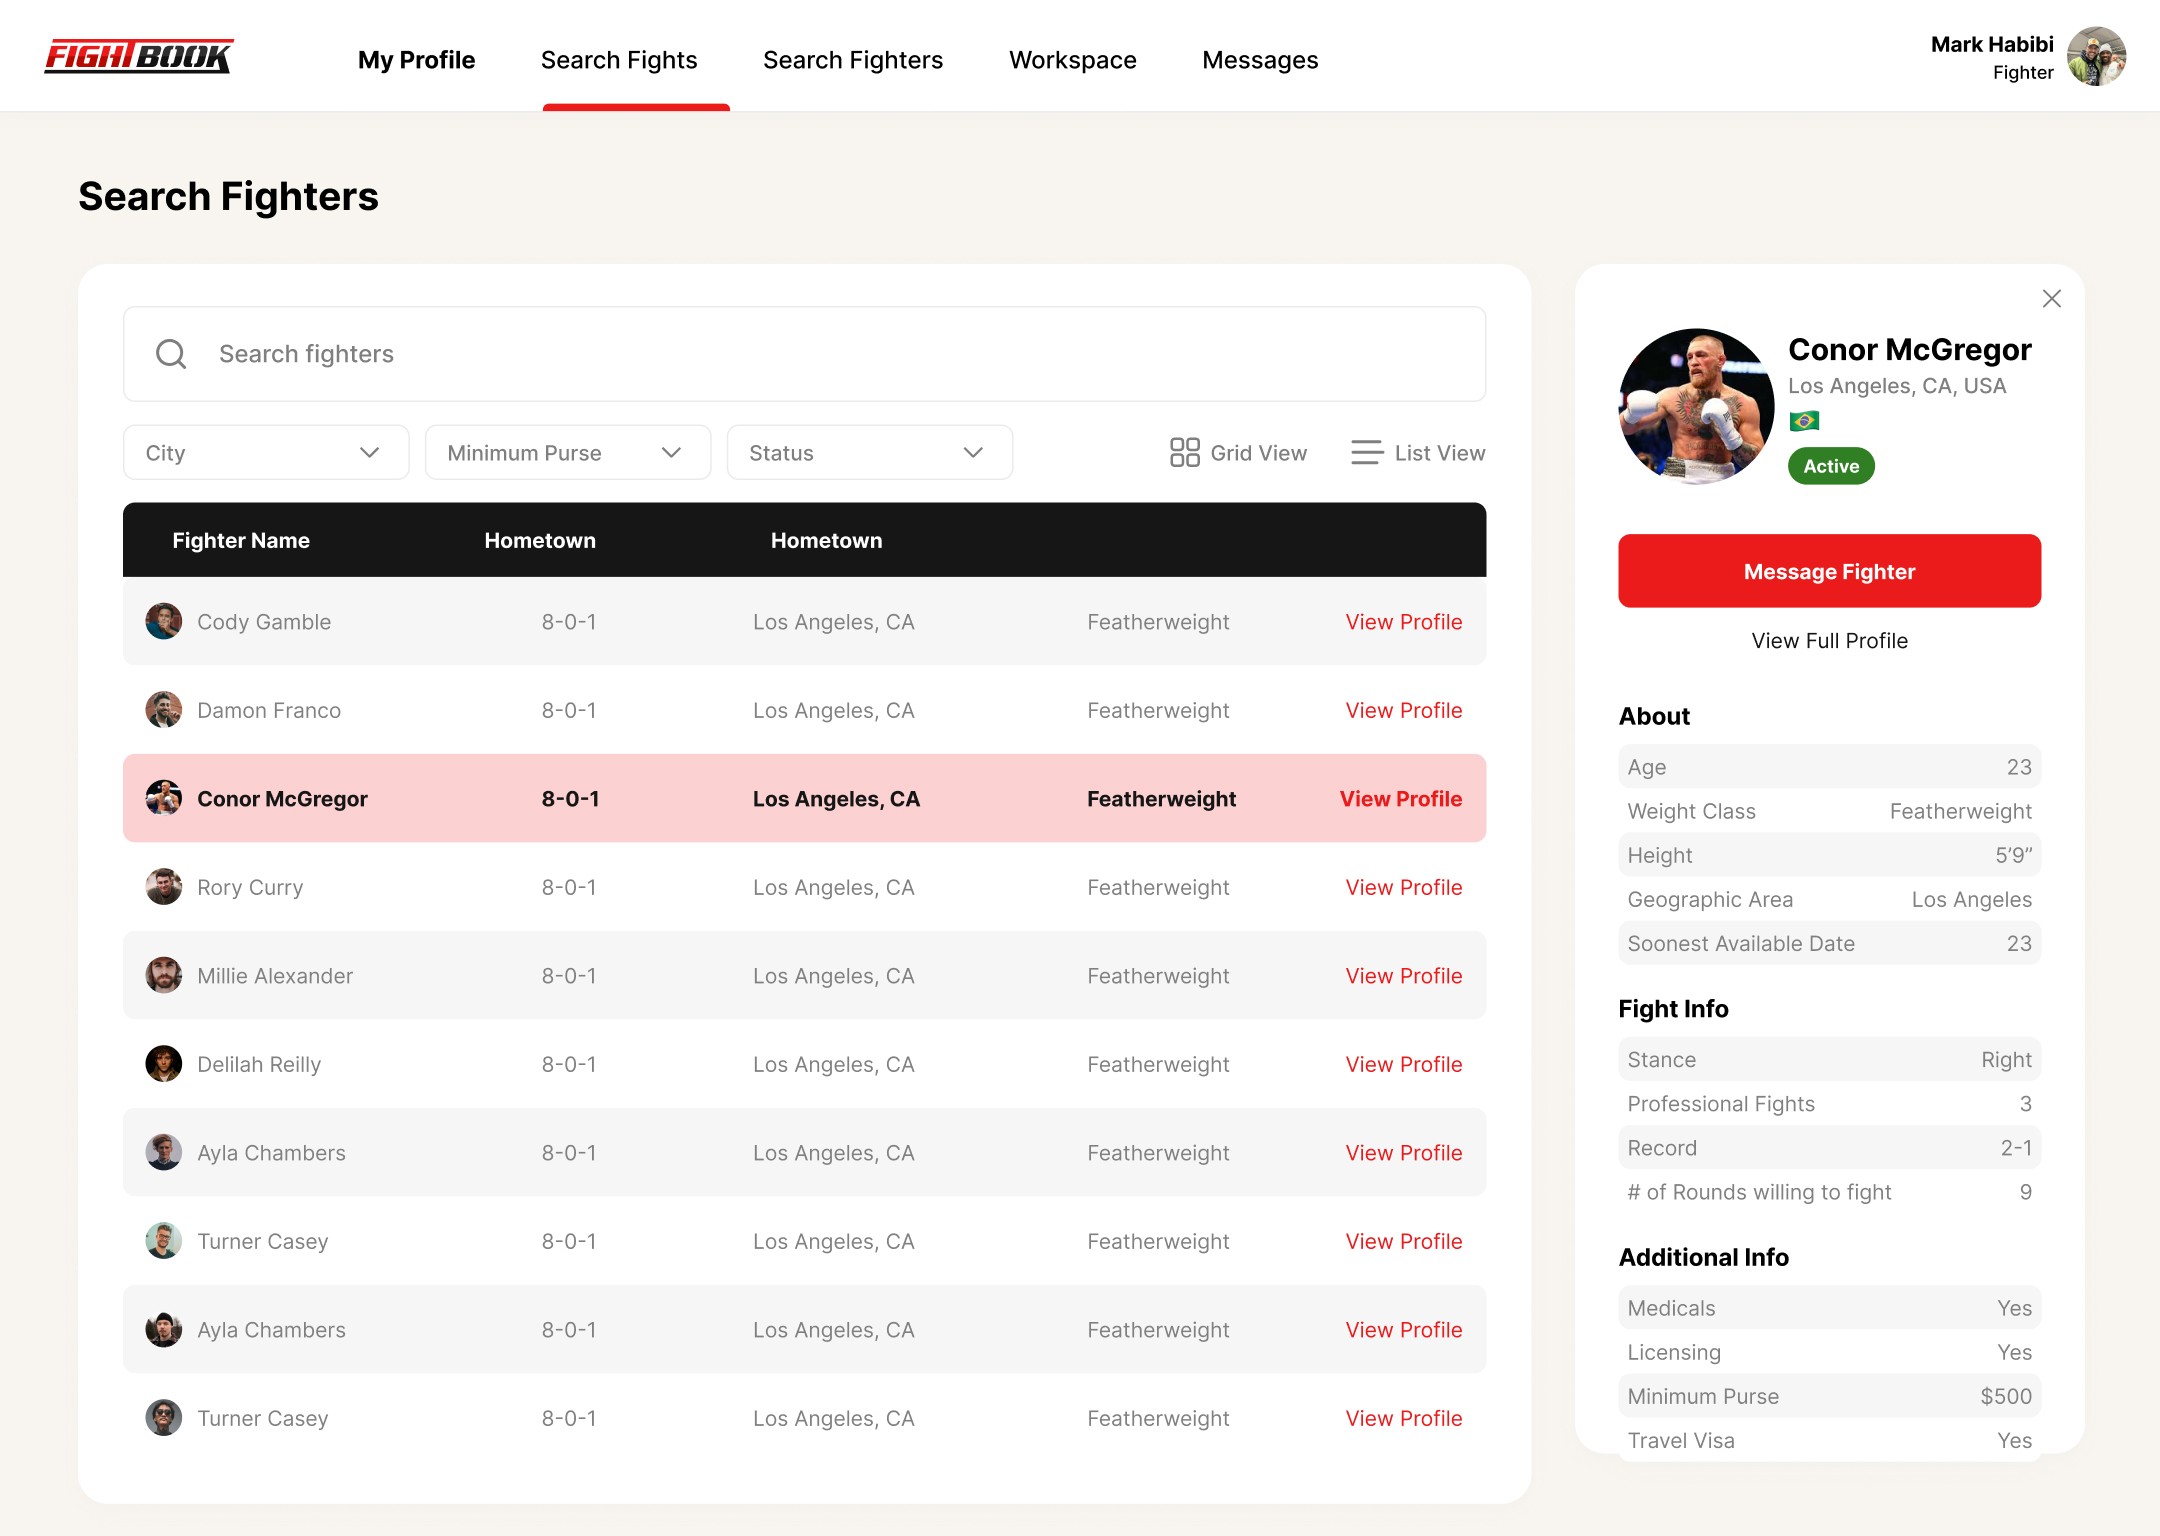This screenshot has width=2160, height=1536.
Task: View Profile for Damon Franco
Action: [x=1404, y=710]
